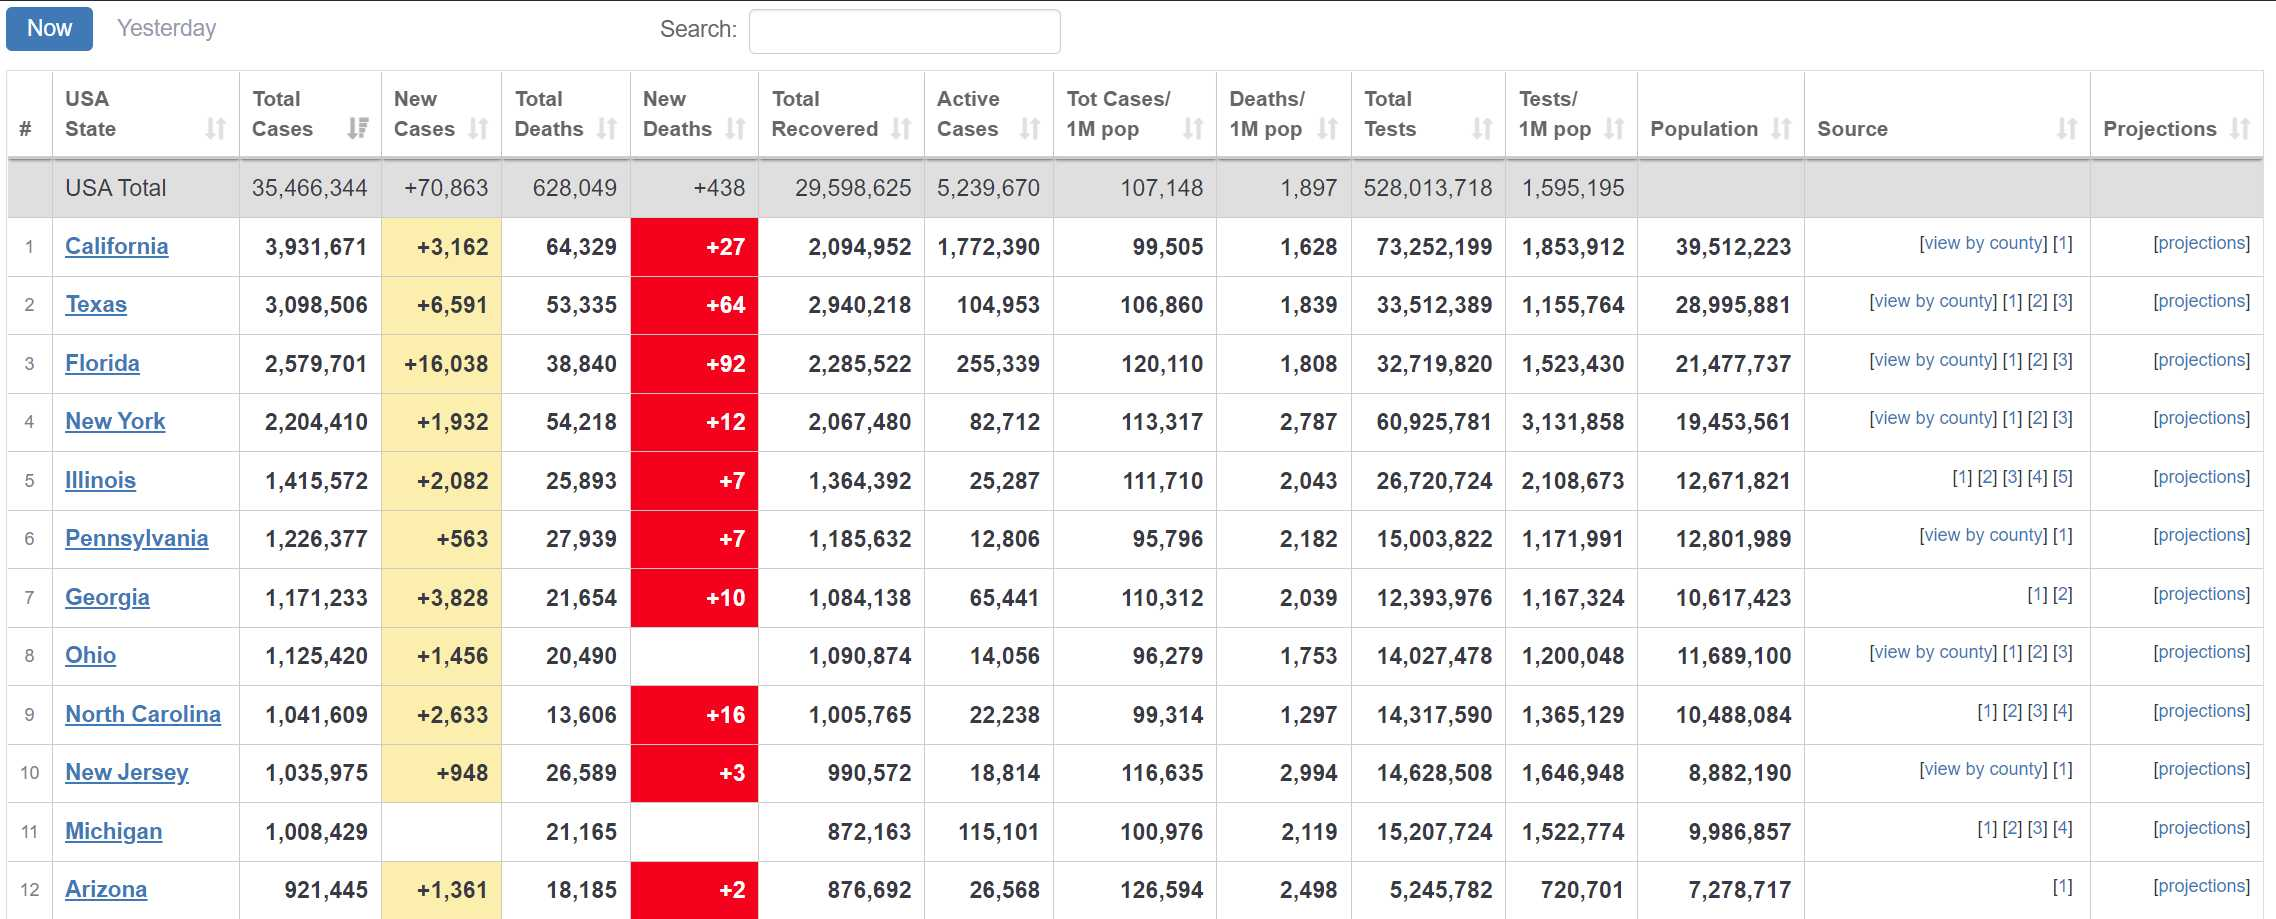Image resolution: width=2276 pixels, height=919 pixels.
Task: Open California projections link
Action: pyautogui.click(x=2201, y=243)
